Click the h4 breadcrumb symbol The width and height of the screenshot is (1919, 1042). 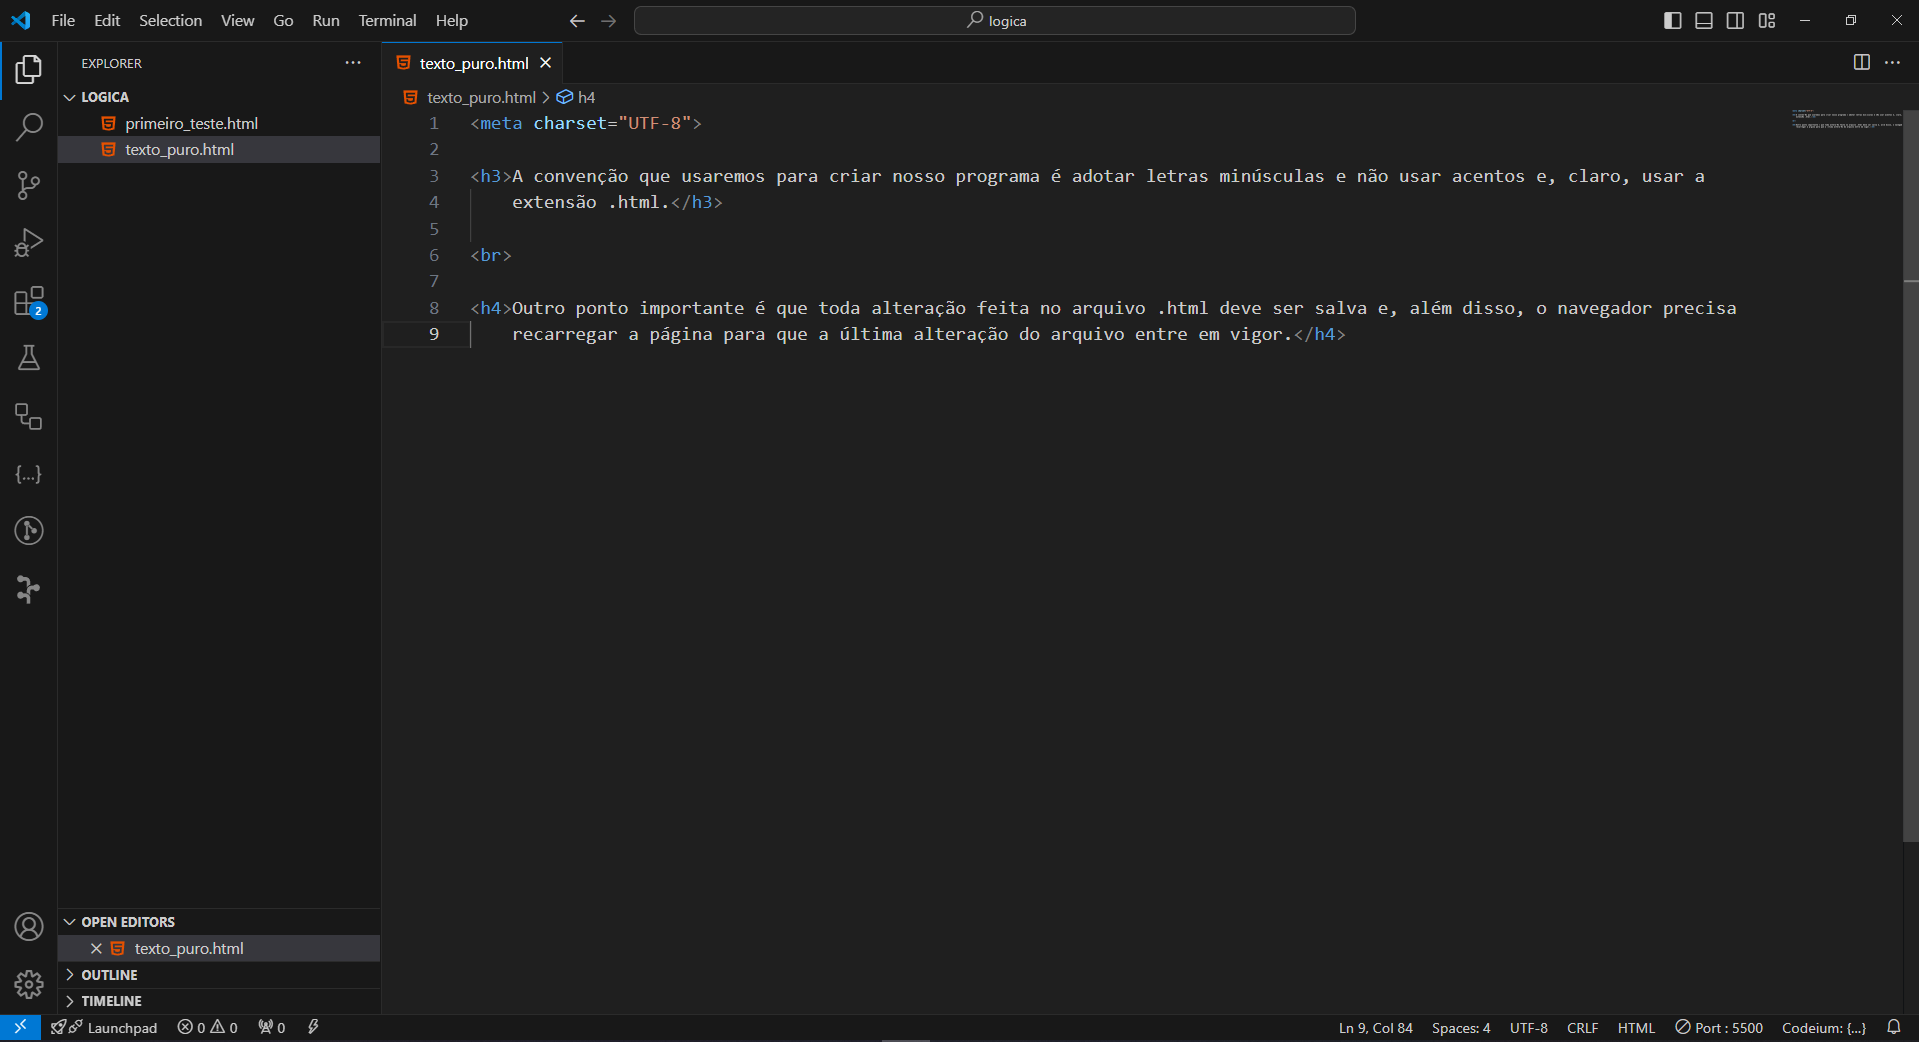coord(577,97)
